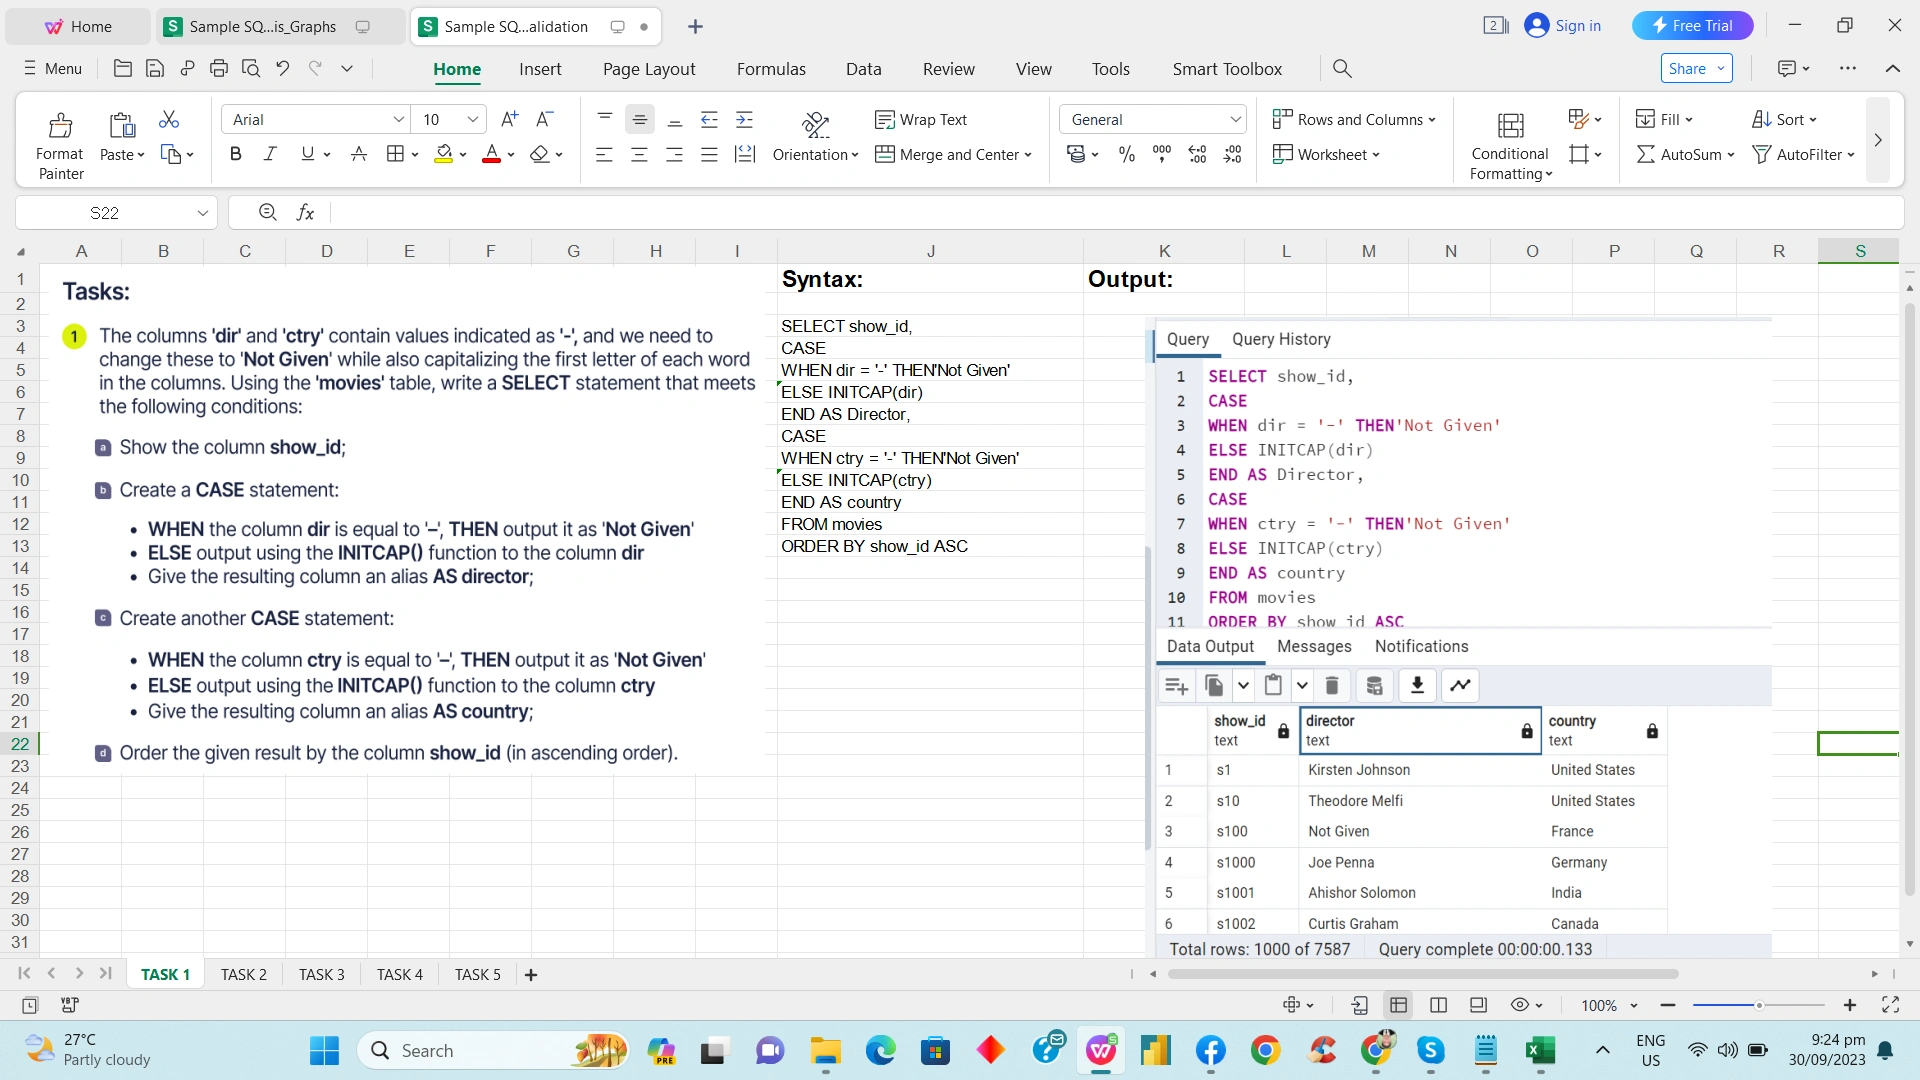Toggle strikethrough formatting
Viewport: 1920px width, 1080px height.
pyautogui.click(x=358, y=154)
